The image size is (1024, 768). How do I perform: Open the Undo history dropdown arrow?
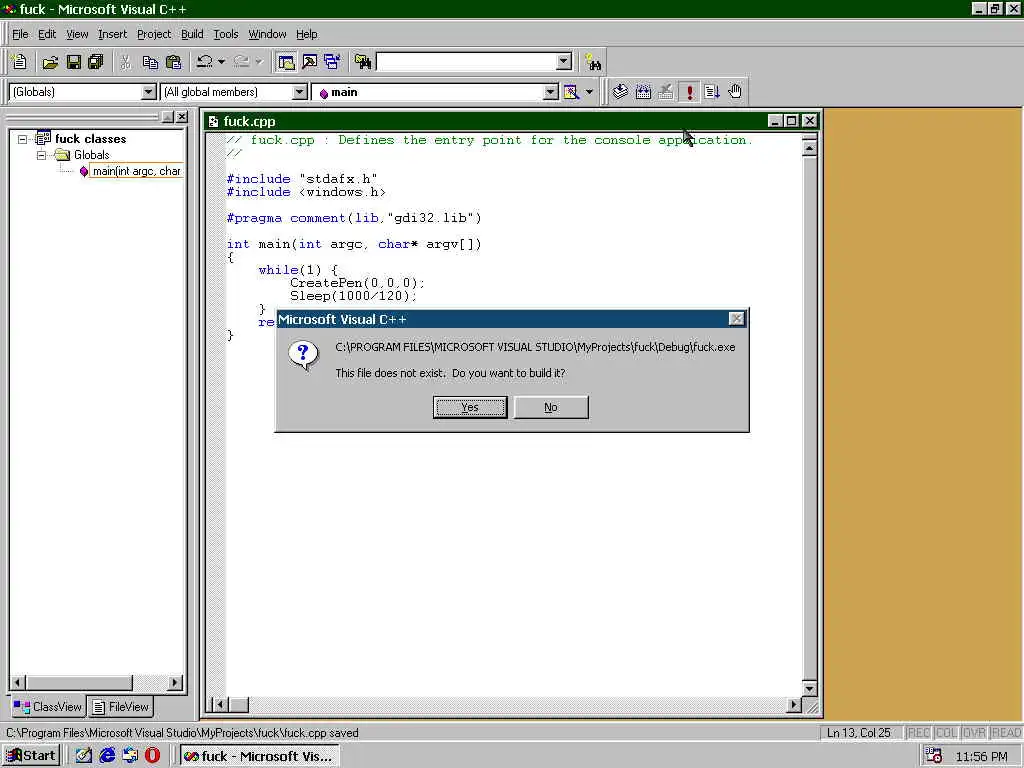[221, 62]
